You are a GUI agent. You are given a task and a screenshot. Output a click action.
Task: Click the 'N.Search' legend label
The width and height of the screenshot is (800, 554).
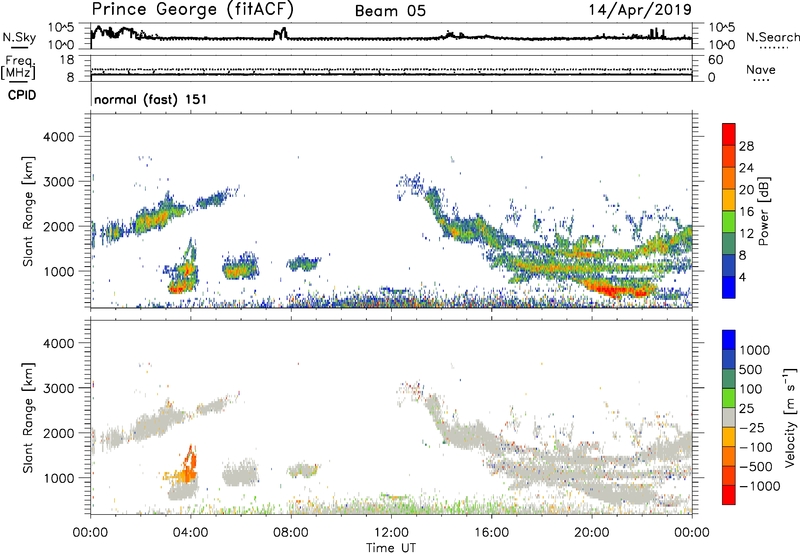[772, 37]
